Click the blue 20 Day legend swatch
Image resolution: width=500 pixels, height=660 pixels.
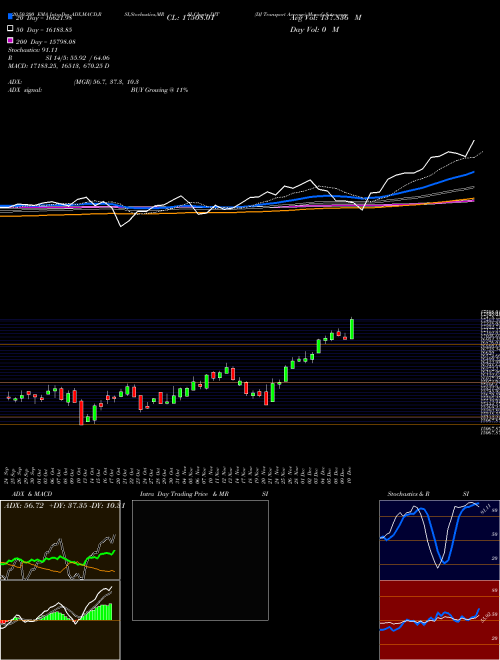(10, 16)
